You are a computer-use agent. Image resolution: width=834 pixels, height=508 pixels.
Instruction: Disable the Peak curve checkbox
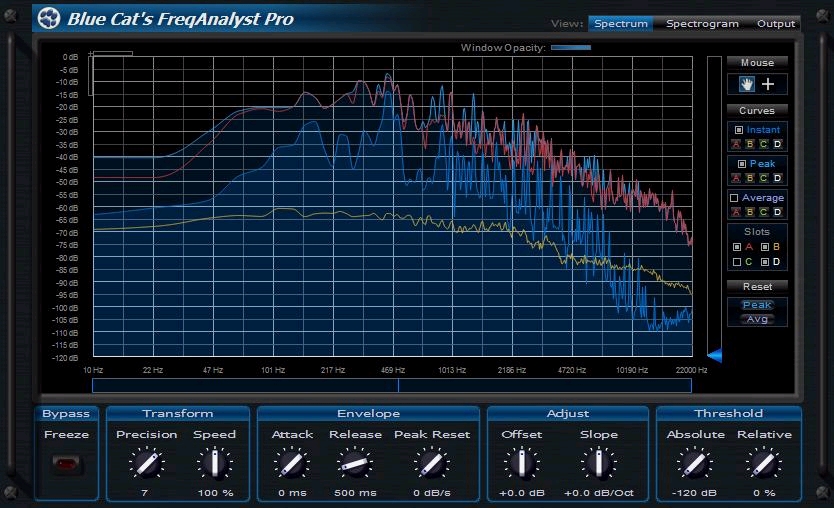[x=742, y=164]
